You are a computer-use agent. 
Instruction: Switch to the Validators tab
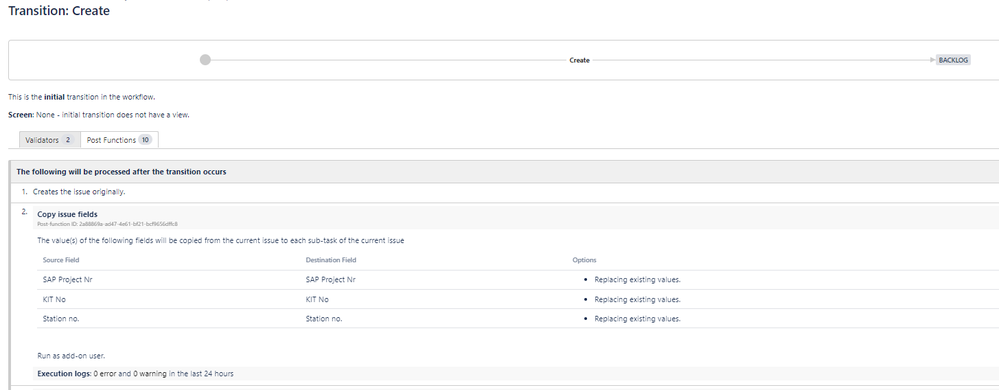50,140
